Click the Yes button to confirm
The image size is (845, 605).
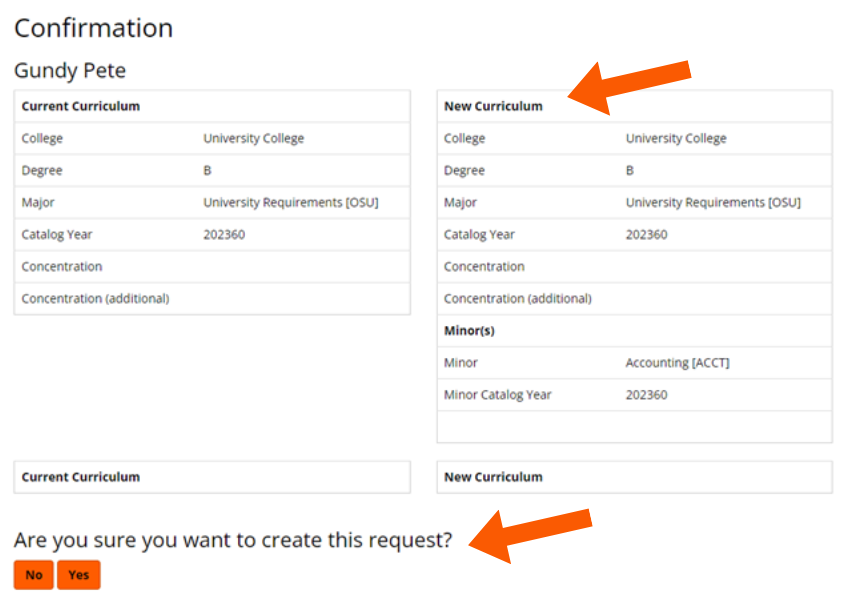tap(79, 575)
